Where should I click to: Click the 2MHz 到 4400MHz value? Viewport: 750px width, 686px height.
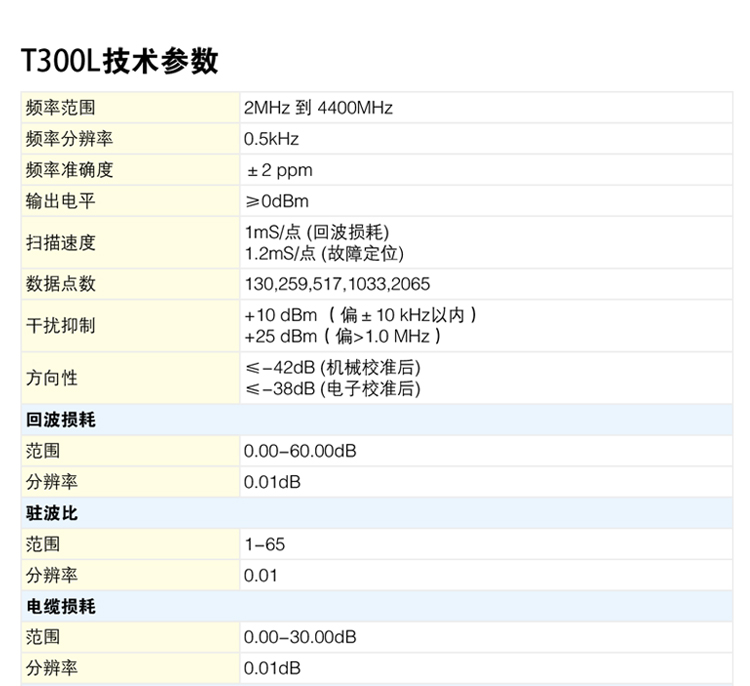[318, 108]
